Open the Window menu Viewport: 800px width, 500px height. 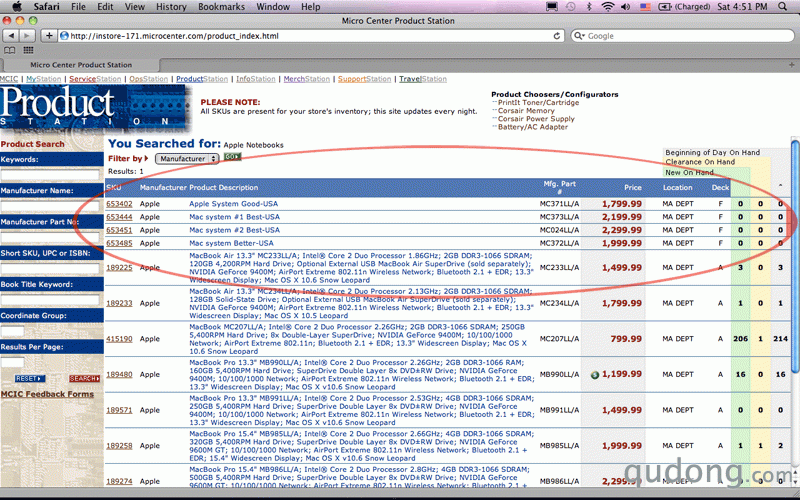click(x=273, y=7)
